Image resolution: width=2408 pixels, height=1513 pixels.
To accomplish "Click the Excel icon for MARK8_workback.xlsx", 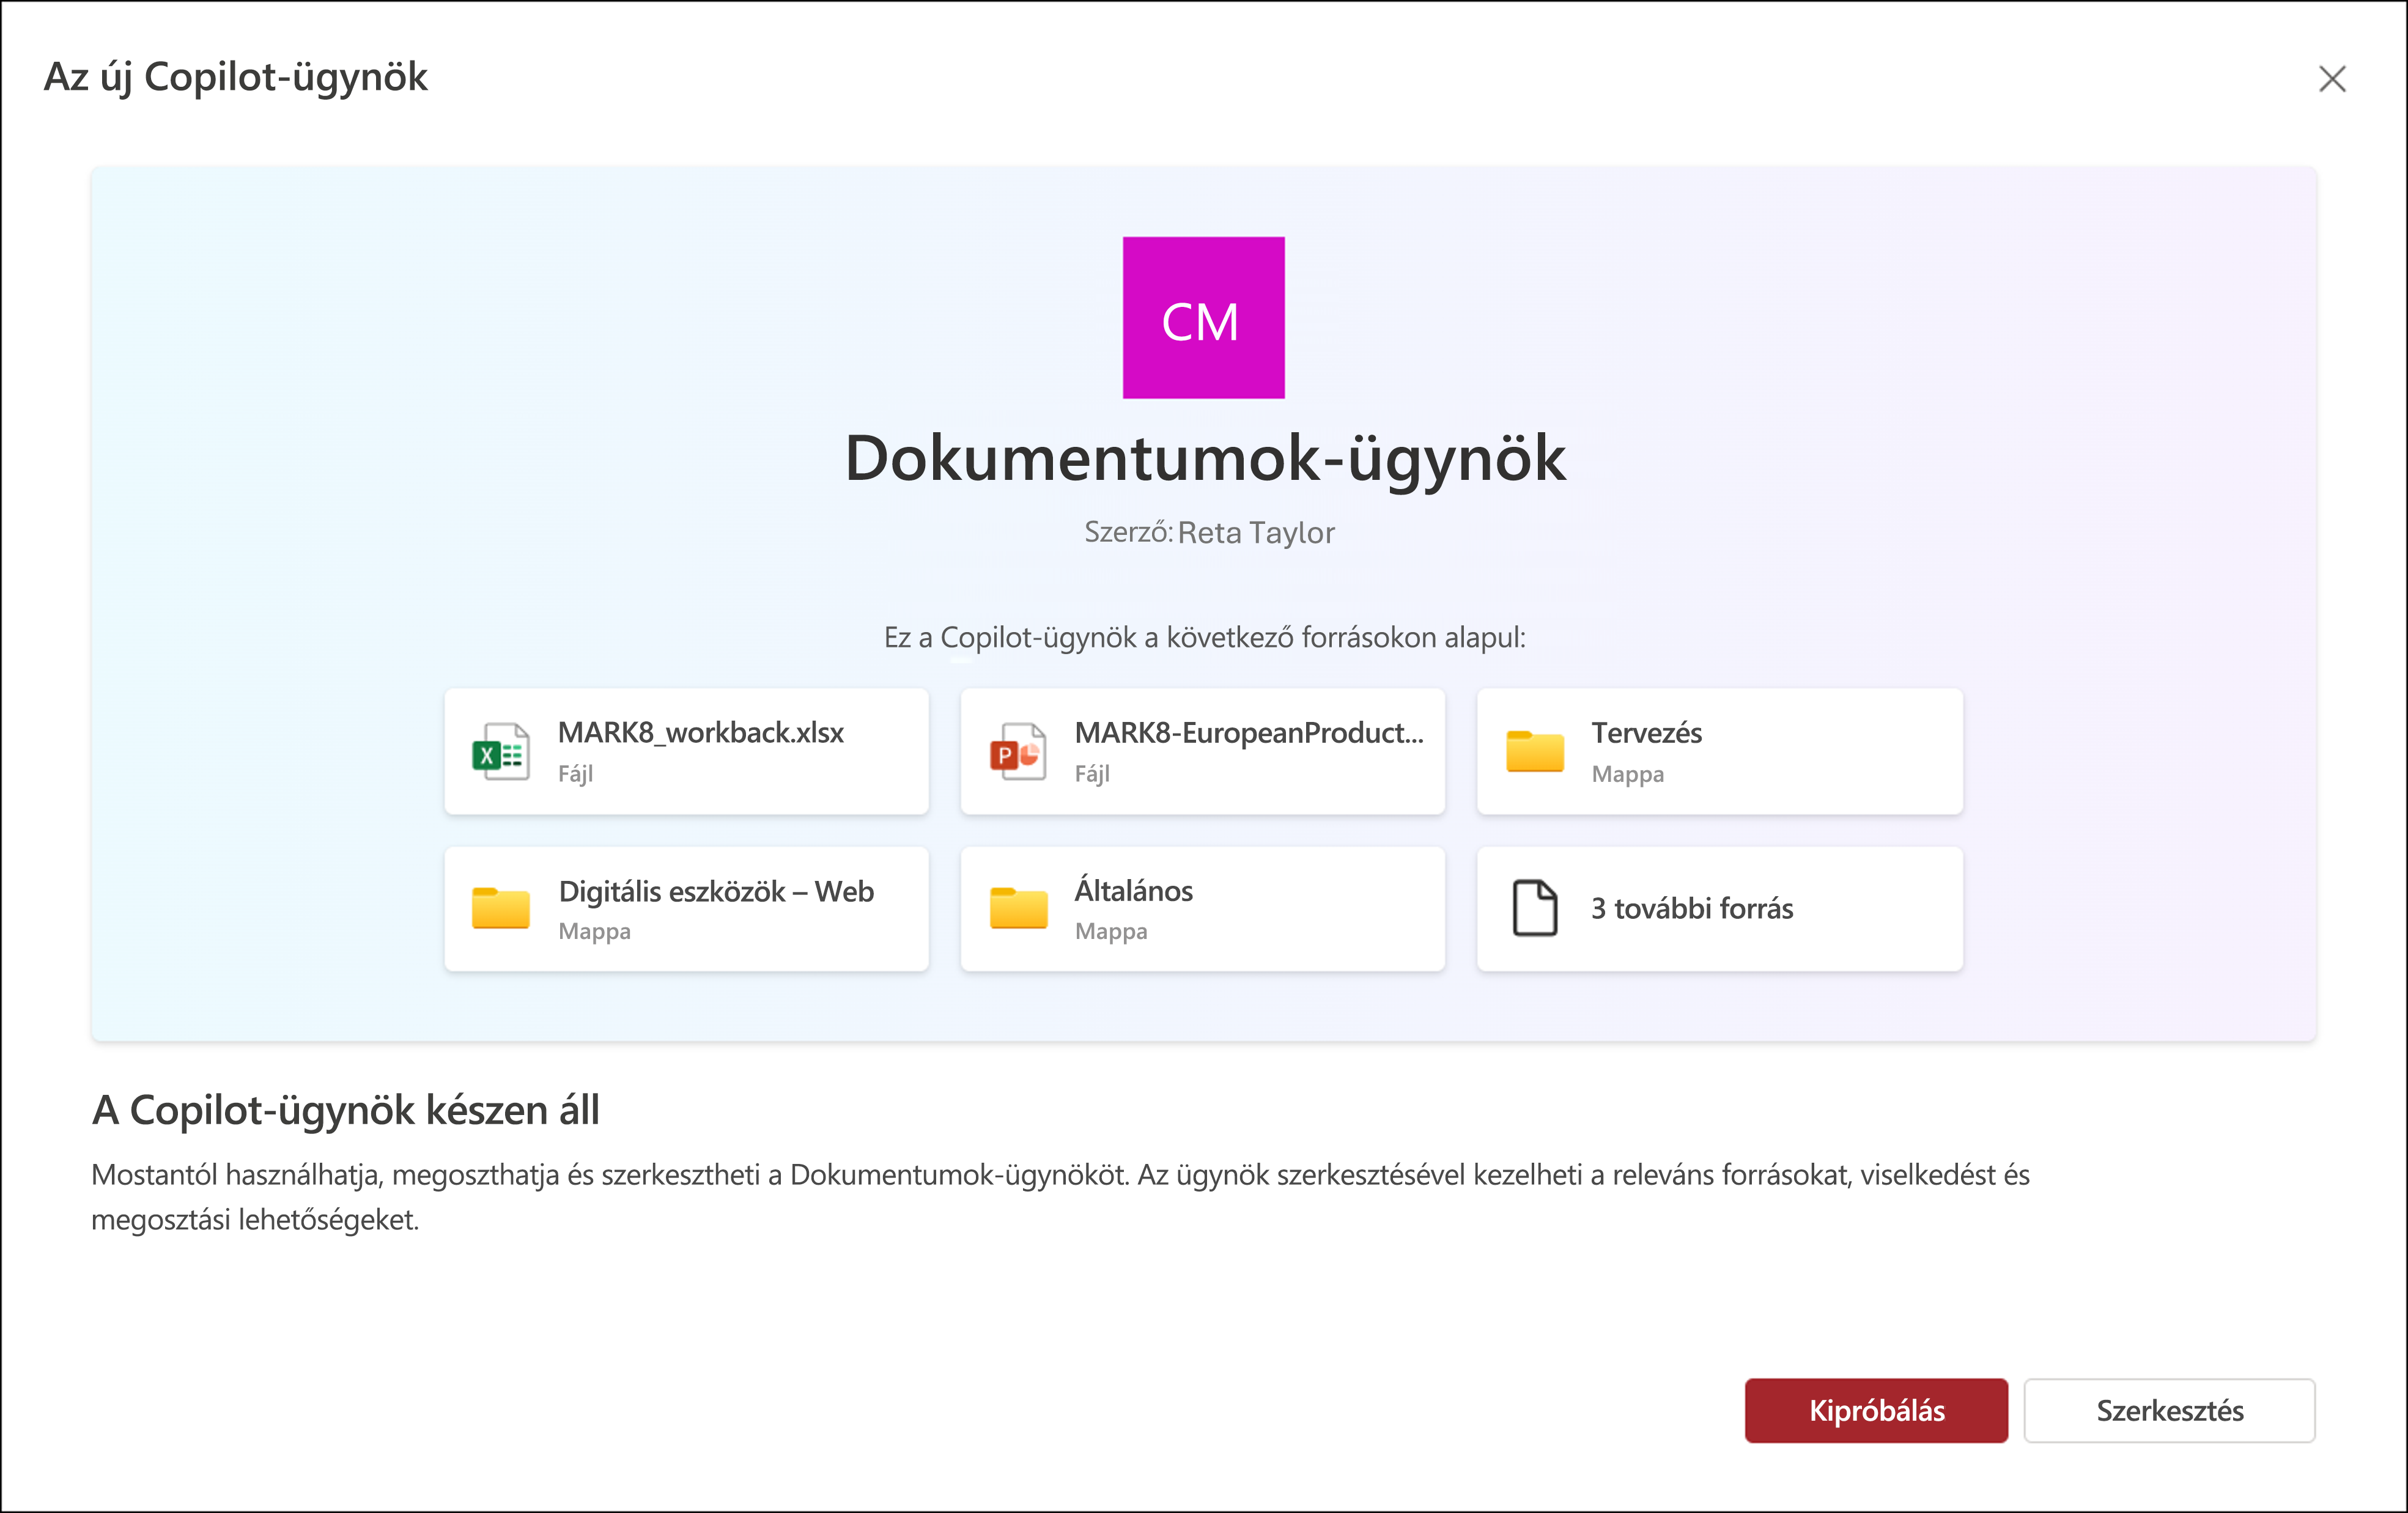I will 501,752.
